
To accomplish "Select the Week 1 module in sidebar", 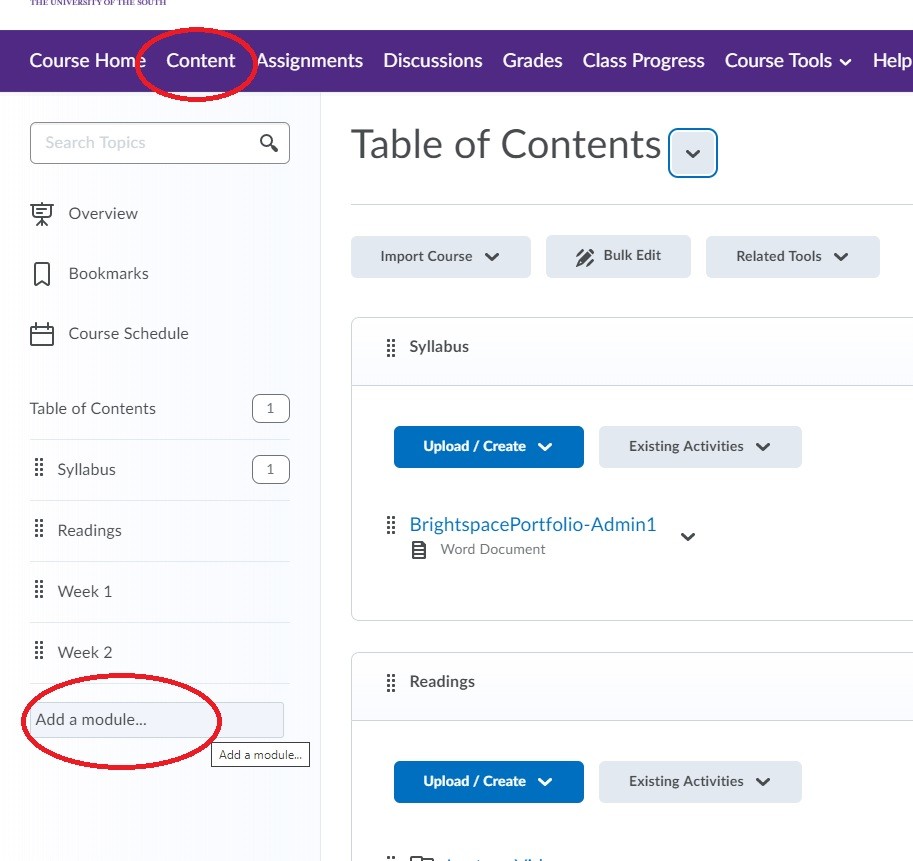I will pyautogui.click(x=84, y=591).
